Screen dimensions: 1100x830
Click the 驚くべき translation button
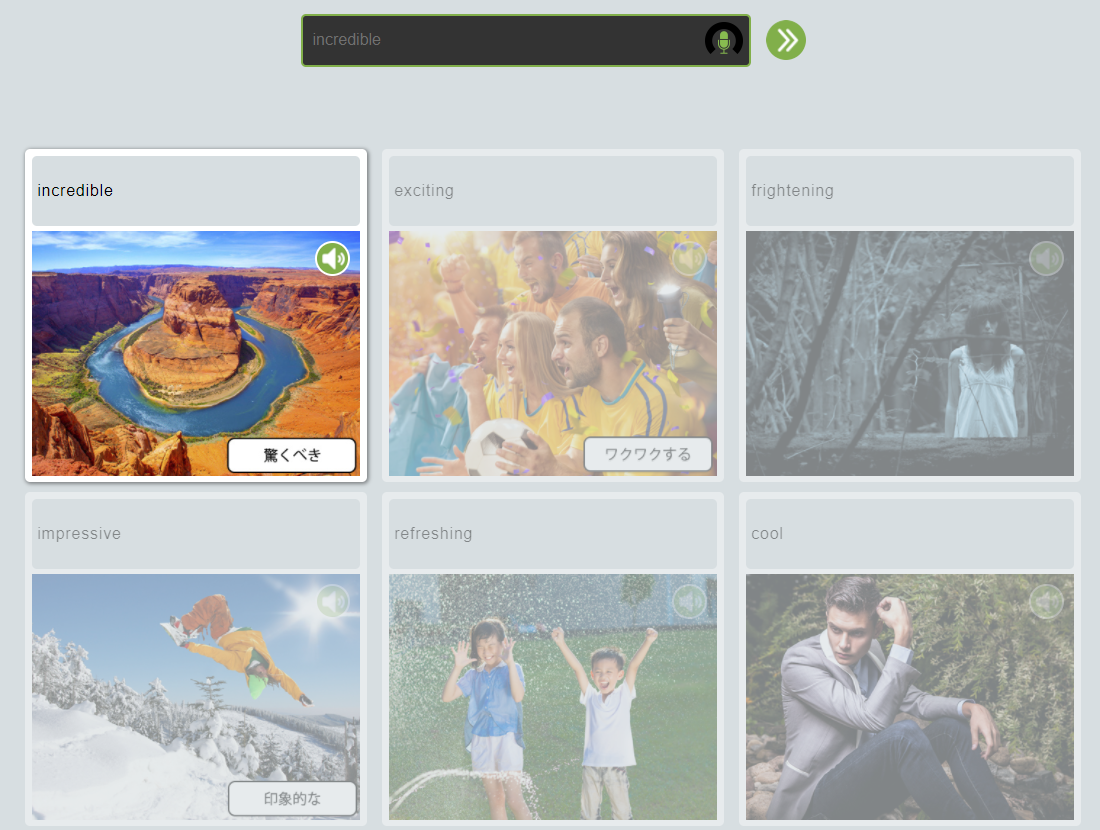click(292, 455)
